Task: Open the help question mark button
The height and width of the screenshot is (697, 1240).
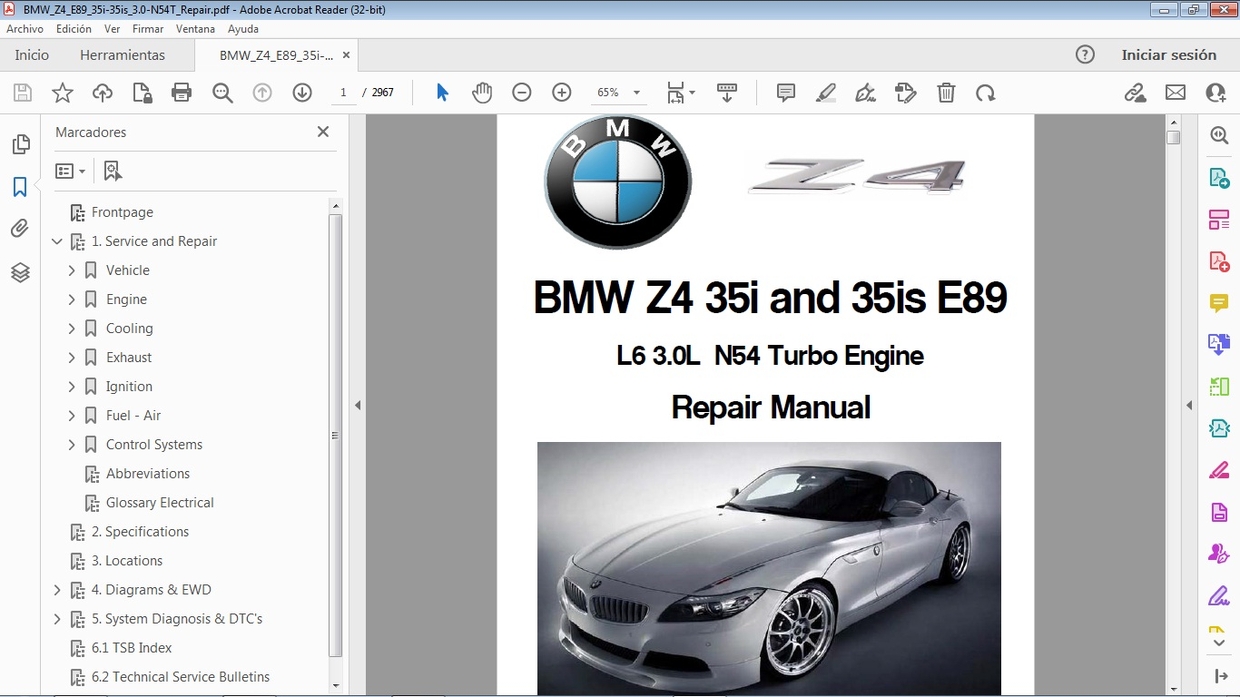Action: (x=1085, y=55)
